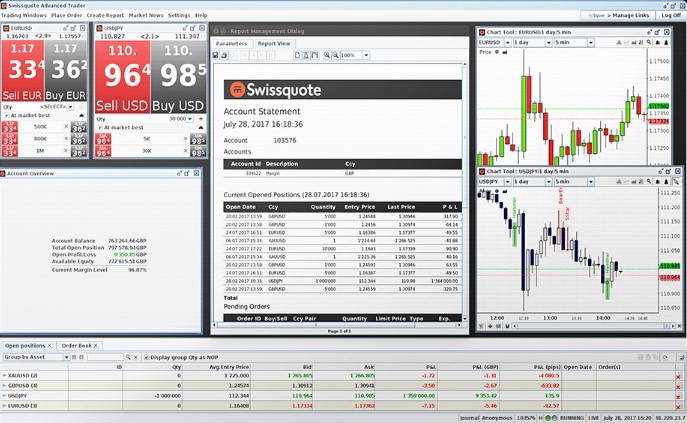Image resolution: width=687 pixels, height=423 pixels.
Task: Open EURUSD chart 5 min interval dropdown
Action: pyautogui.click(x=591, y=43)
